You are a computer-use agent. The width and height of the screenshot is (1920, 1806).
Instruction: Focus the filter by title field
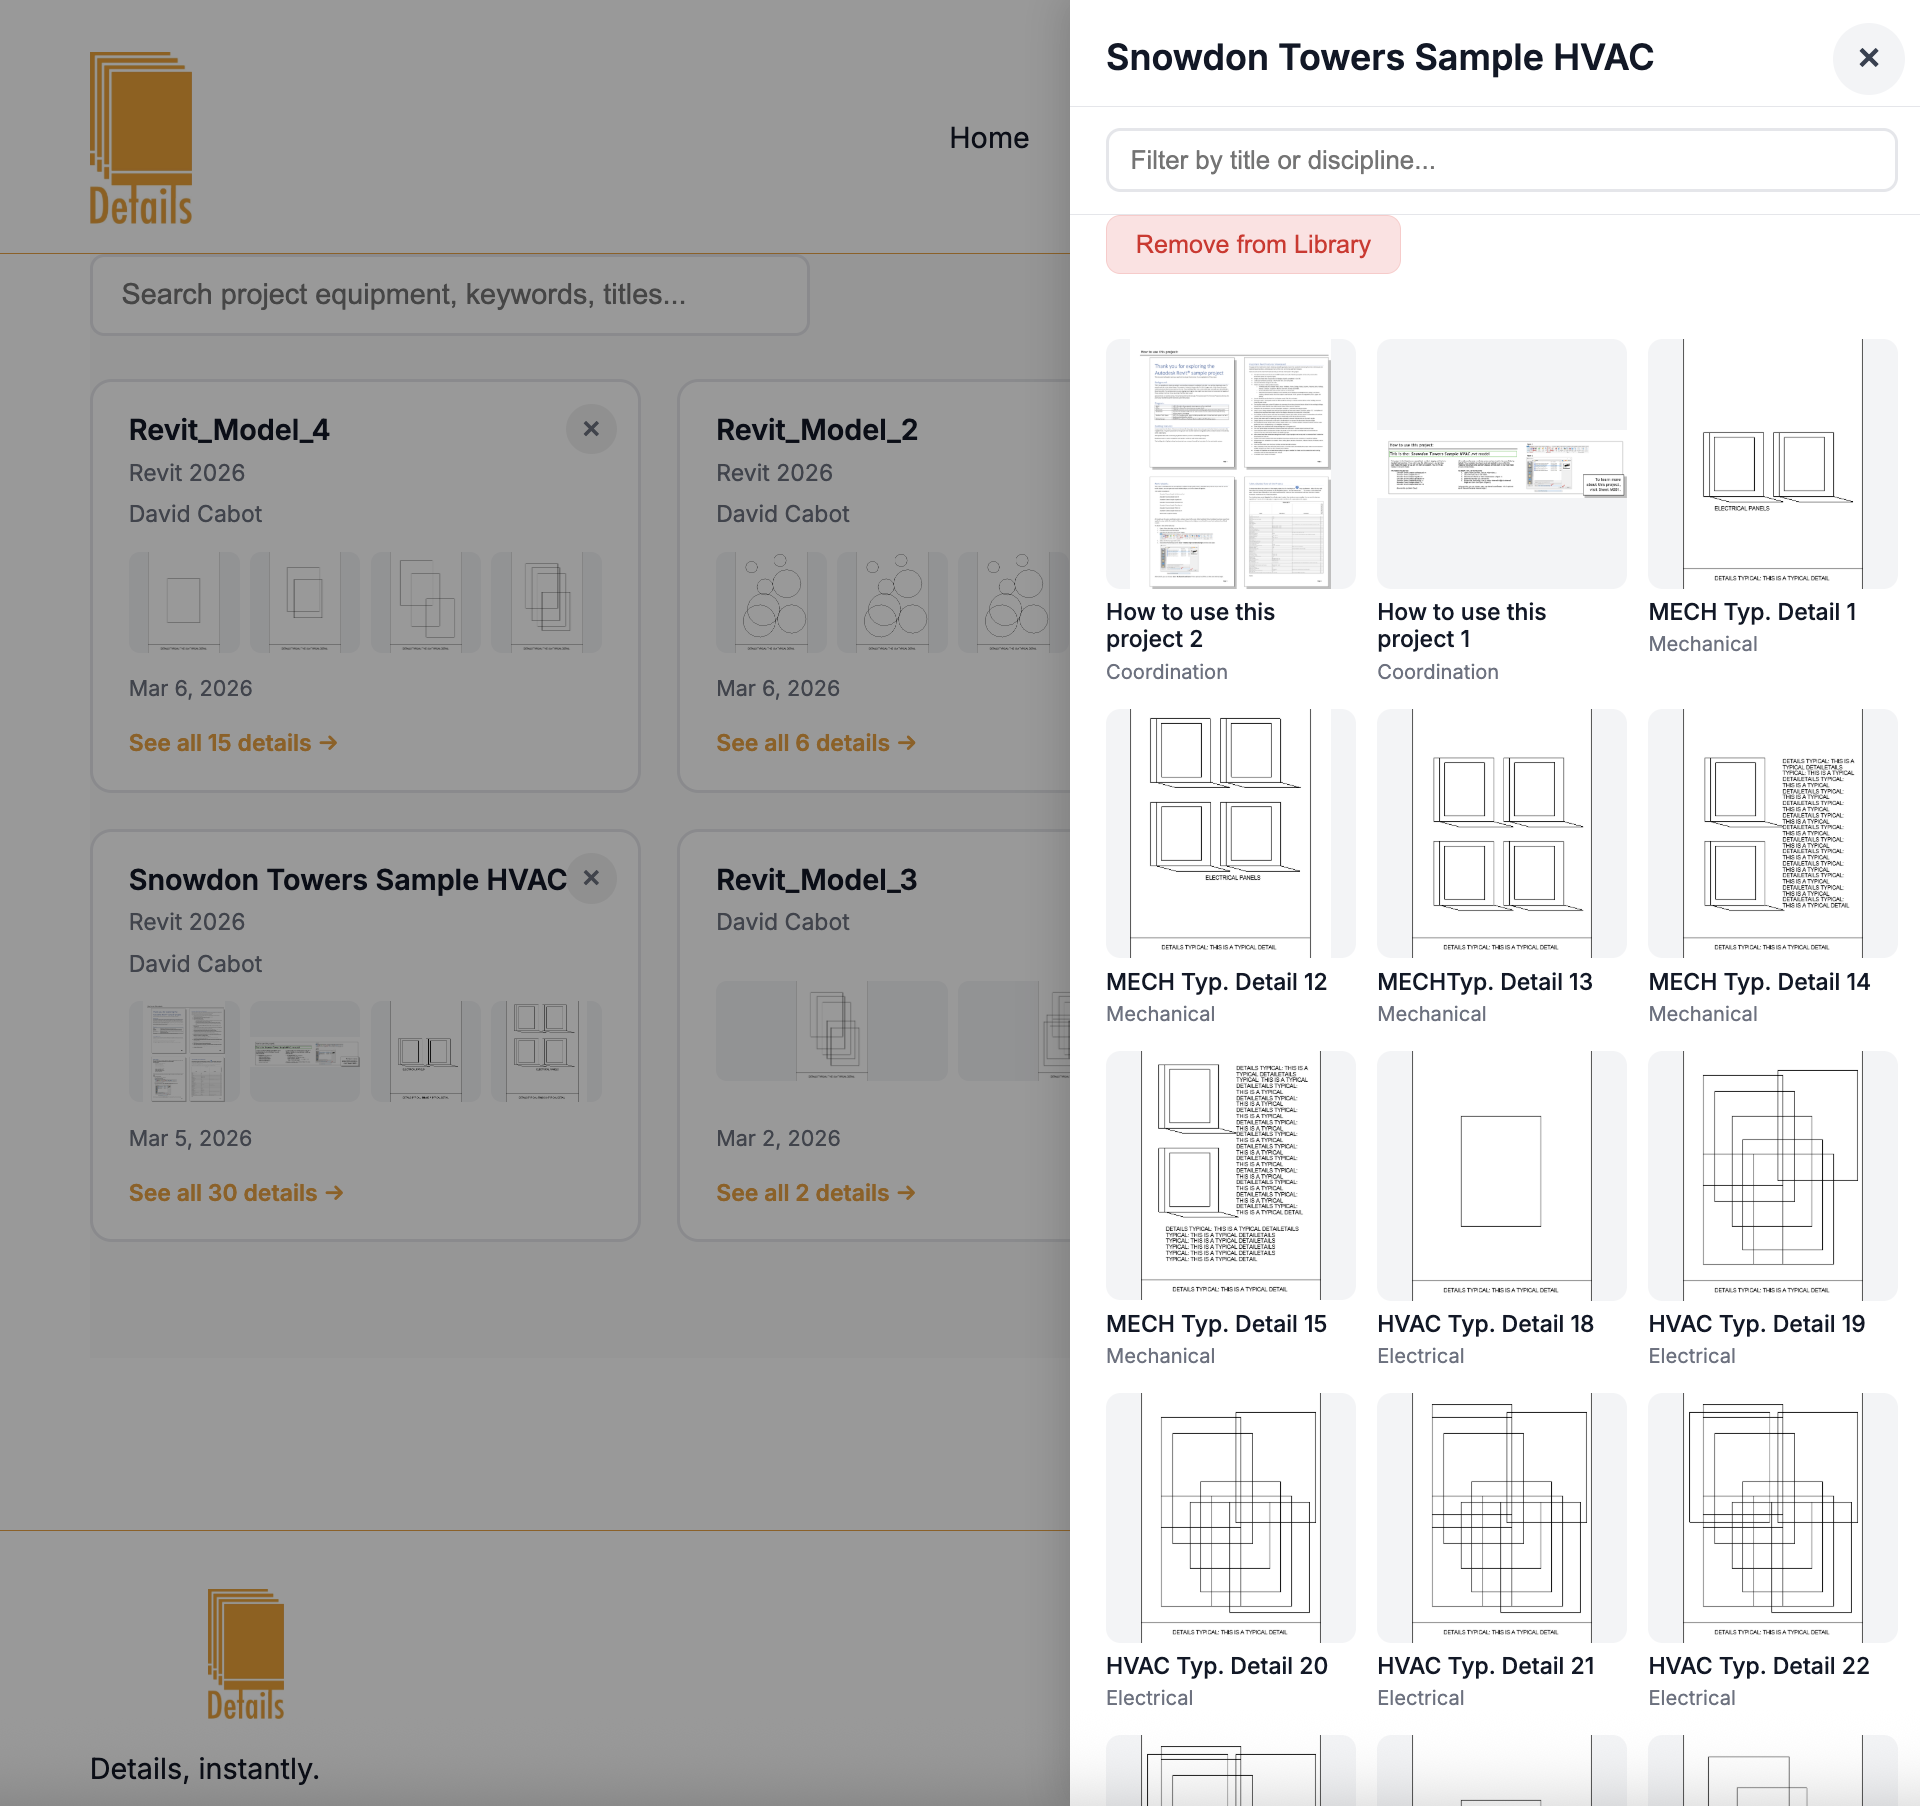[1500, 160]
